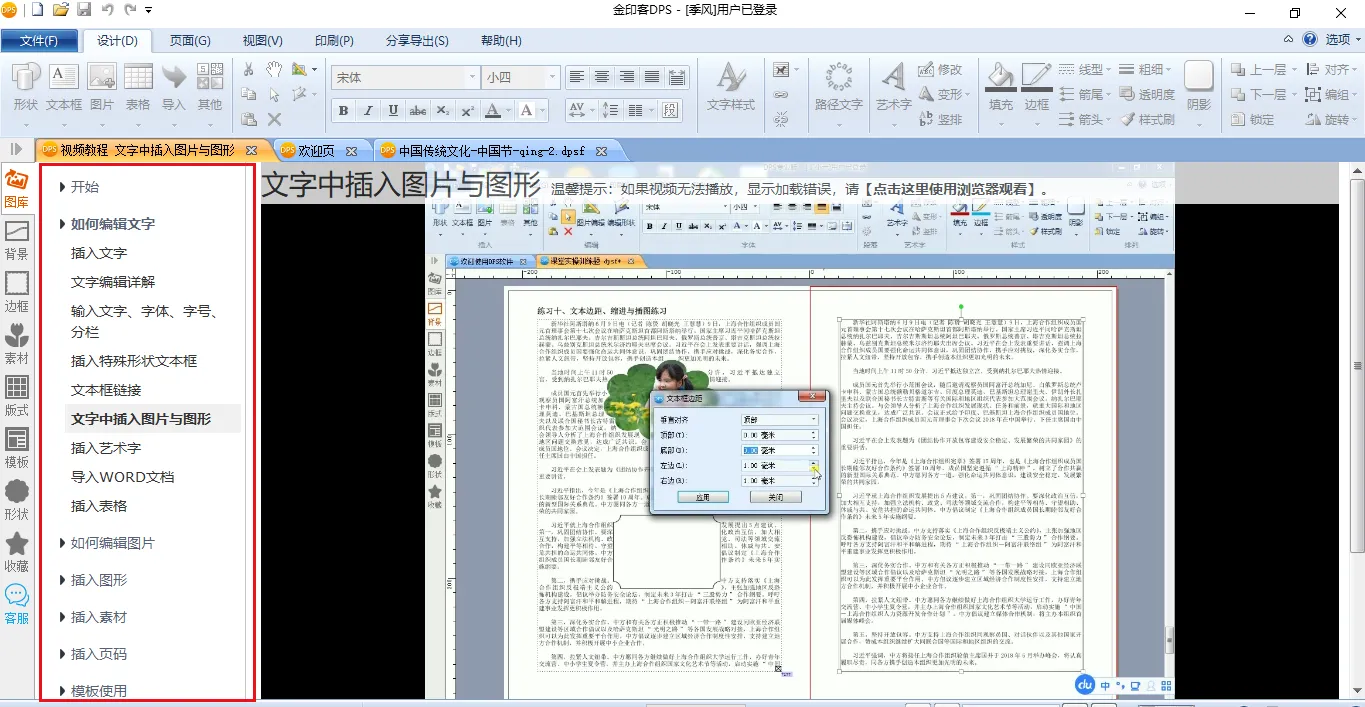The width and height of the screenshot is (1365, 707).
Task: Select the 表格 table tool in ribbon
Action: pyautogui.click(x=138, y=86)
